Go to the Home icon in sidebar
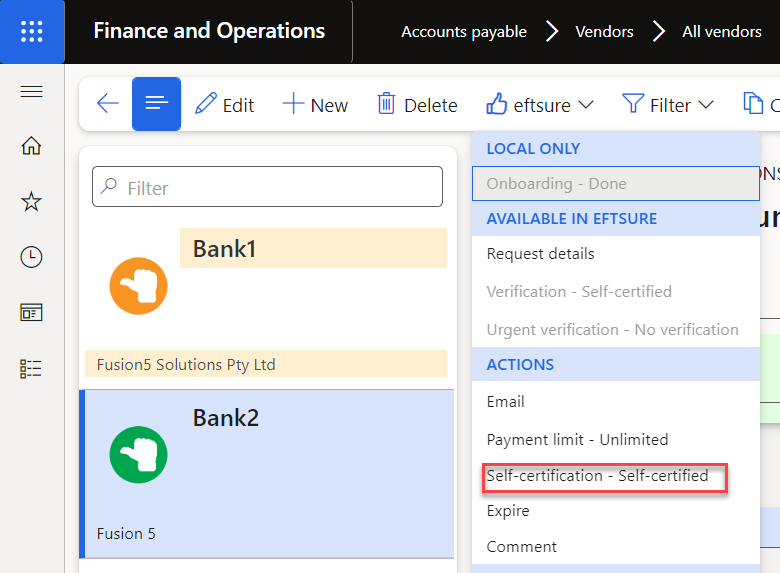Image resolution: width=780 pixels, height=573 pixels. point(31,146)
